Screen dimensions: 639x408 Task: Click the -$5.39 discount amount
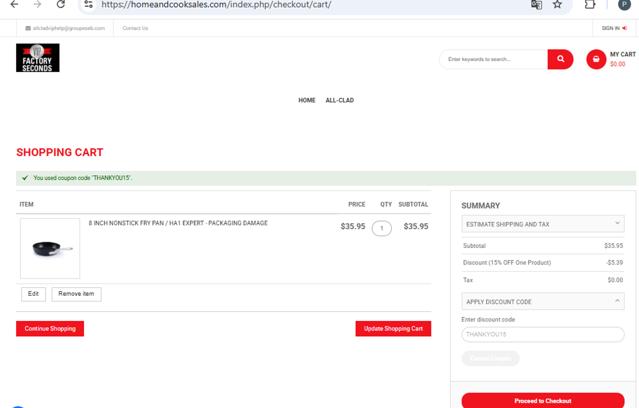pyautogui.click(x=615, y=262)
